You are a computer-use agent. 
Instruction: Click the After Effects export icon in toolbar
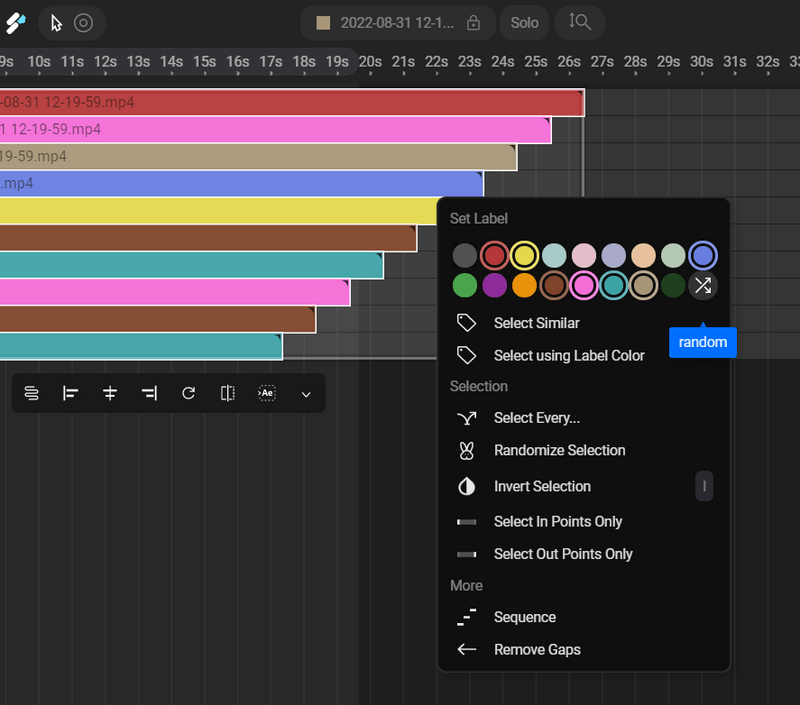point(266,393)
